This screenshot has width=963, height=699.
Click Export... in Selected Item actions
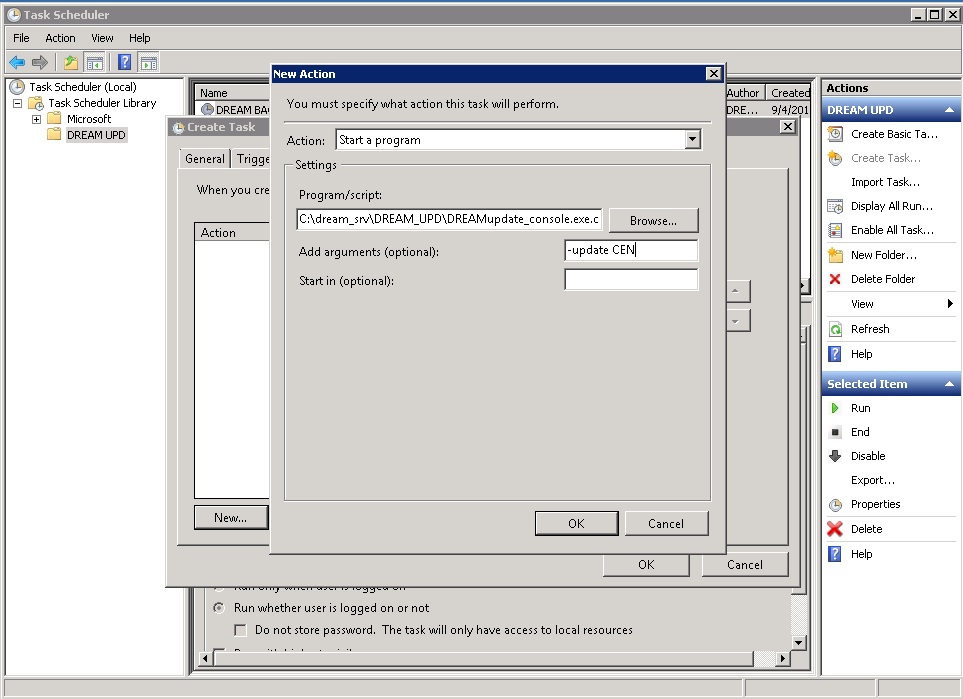(x=873, y=480)
